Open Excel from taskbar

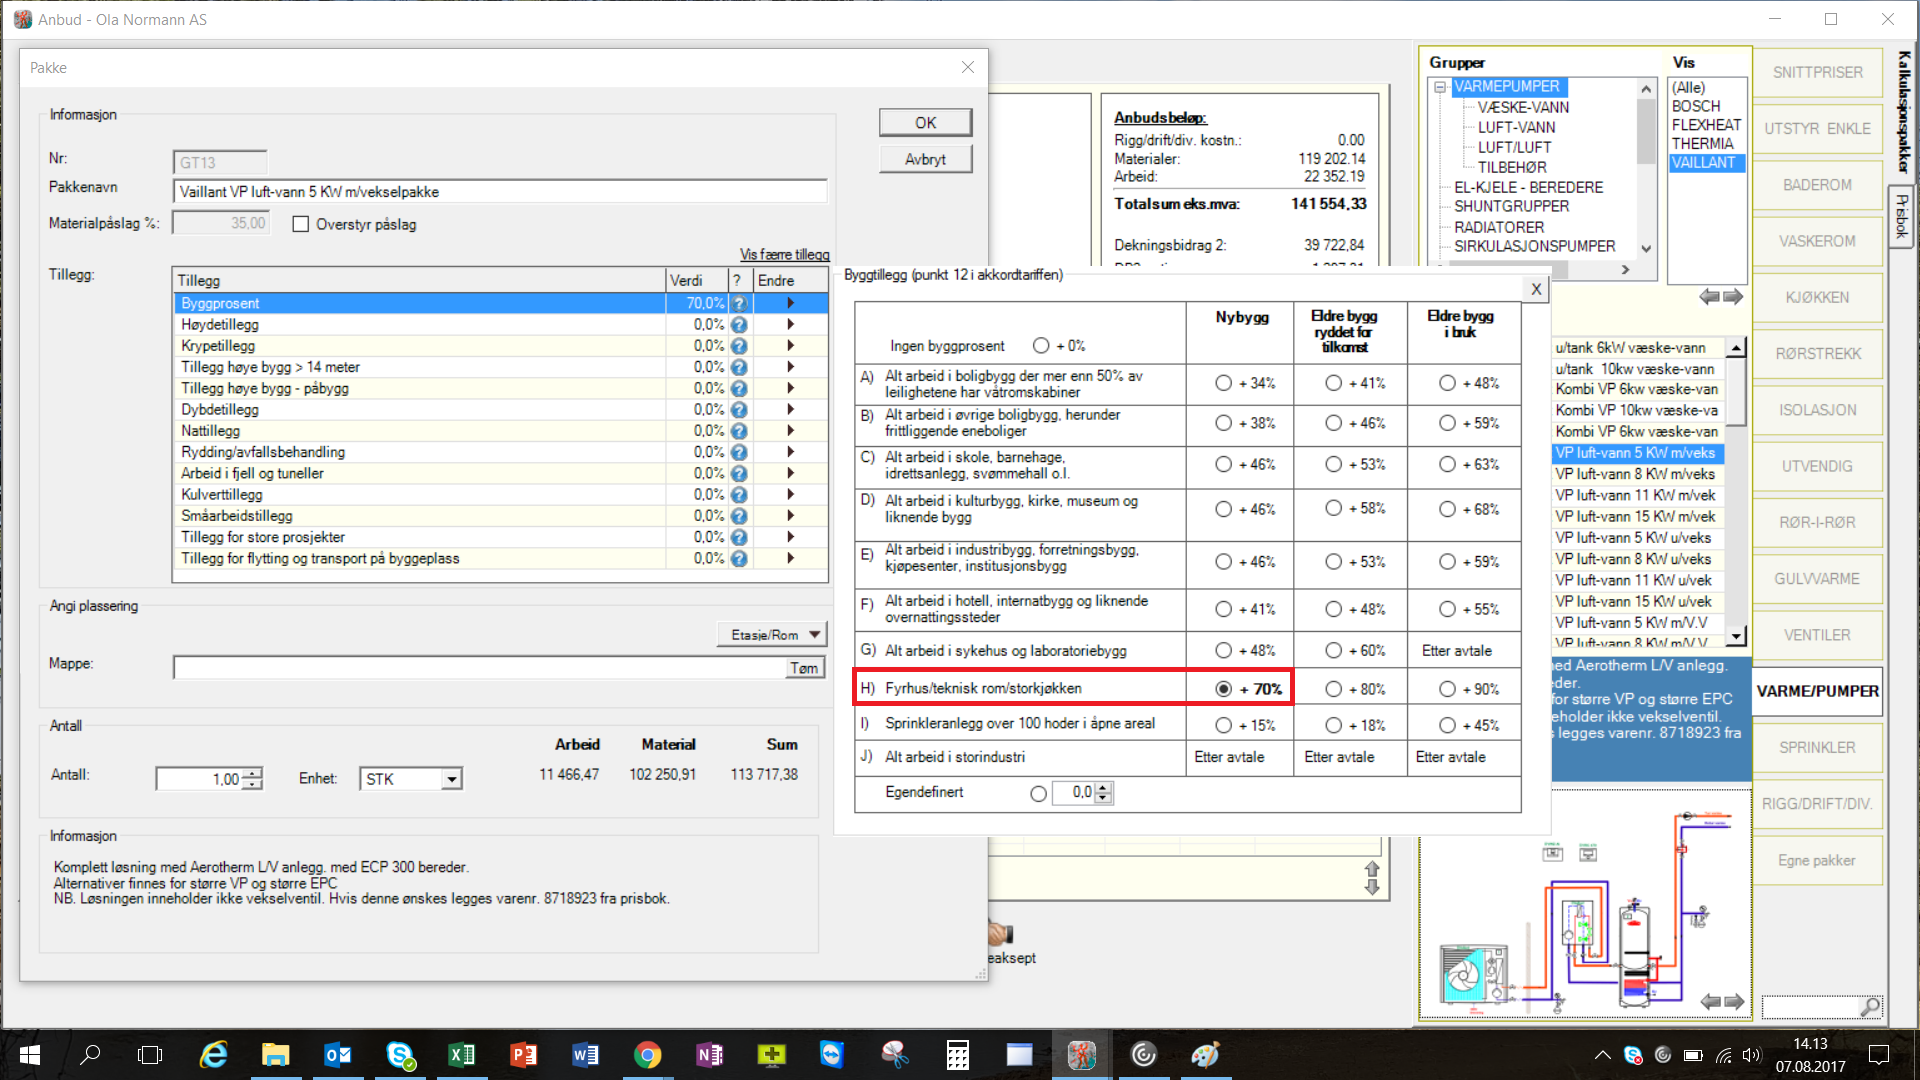[462, 1055]
